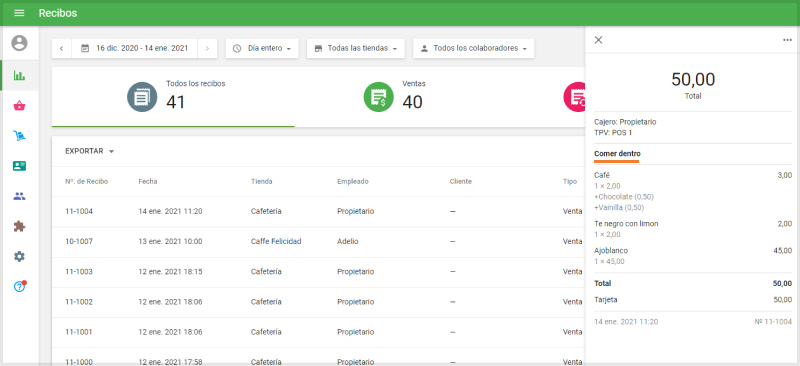Open the date range picker 16 dic. 2020
The width and height of the screenshot is (800, 366).
(x=135, y=48)
